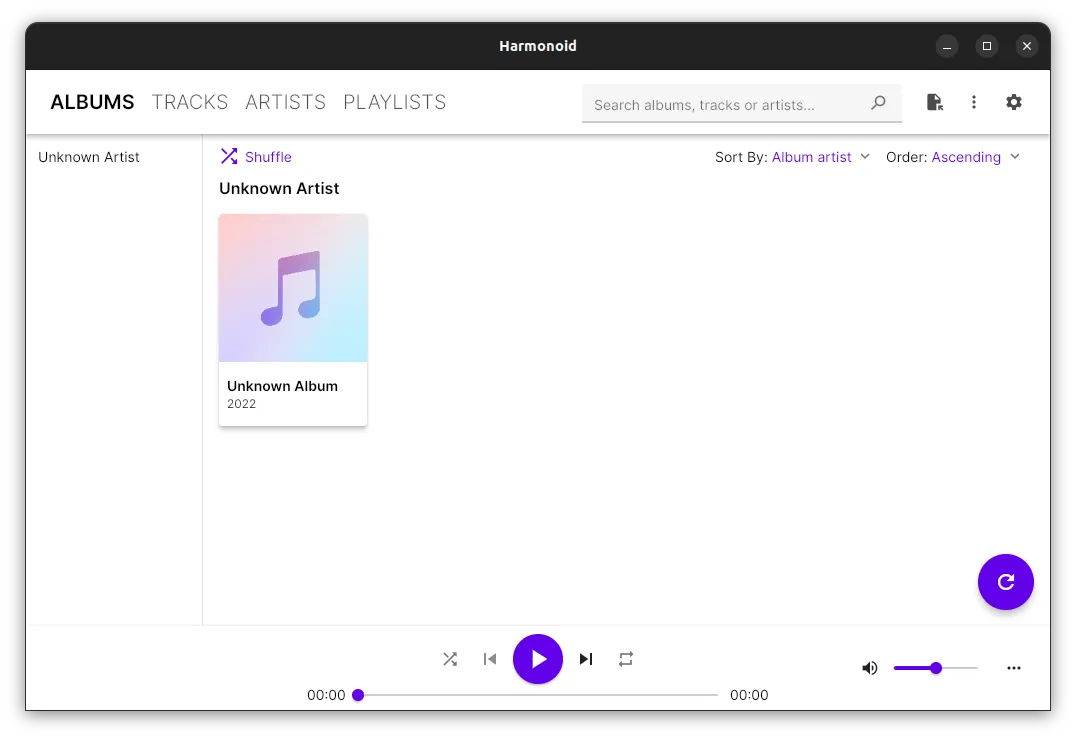Toggle shuffle mode in the player bar

click(450, 659)
